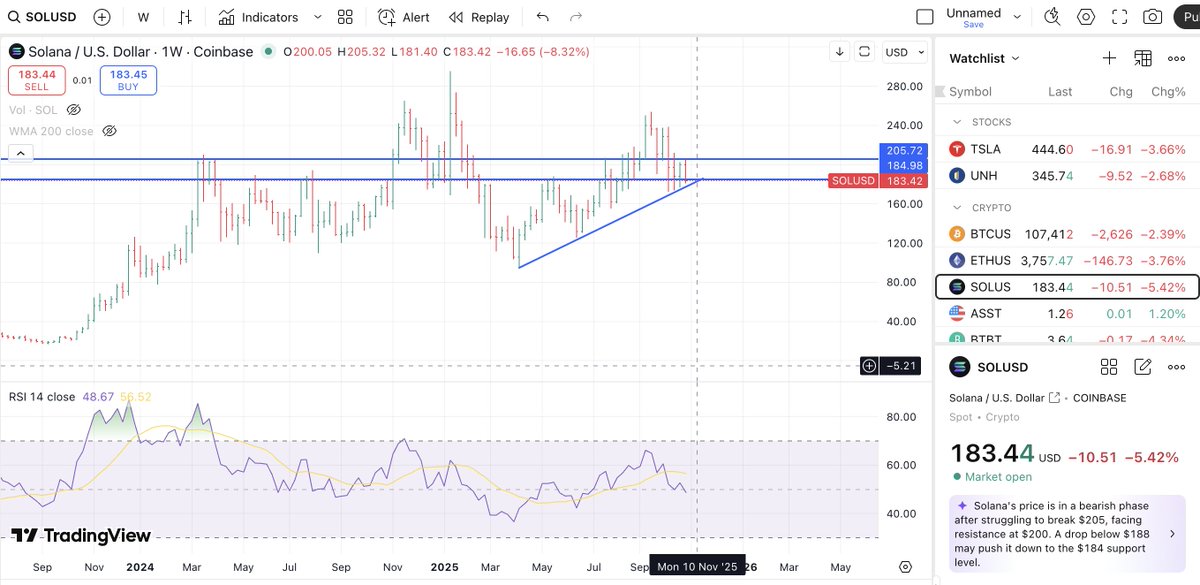Select SOLUS row in the watchlist
Screen dimensions: 1200x585
(x=1066, y=287)
